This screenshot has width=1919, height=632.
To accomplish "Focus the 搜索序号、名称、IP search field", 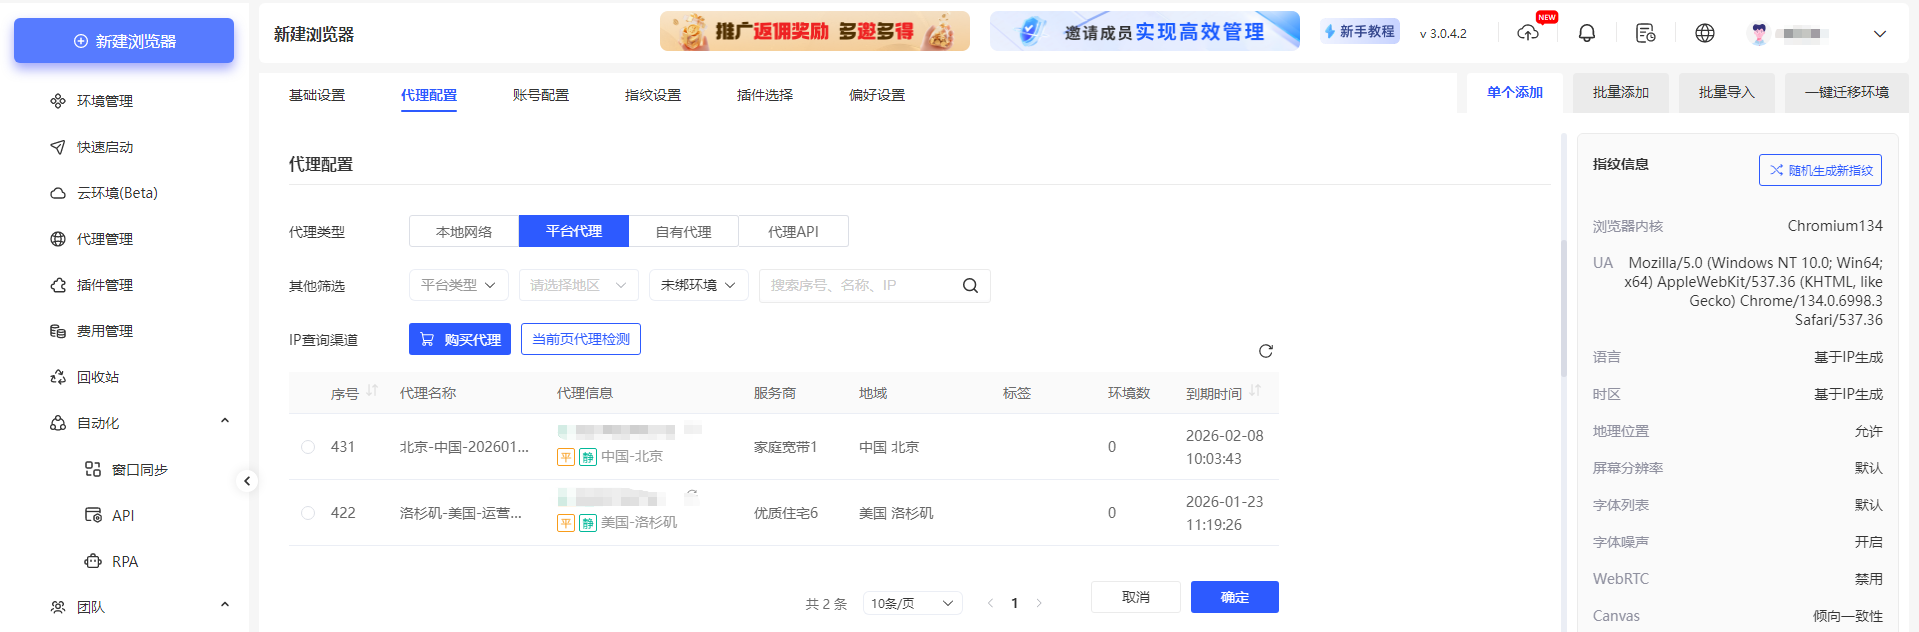I will point(860,285).
